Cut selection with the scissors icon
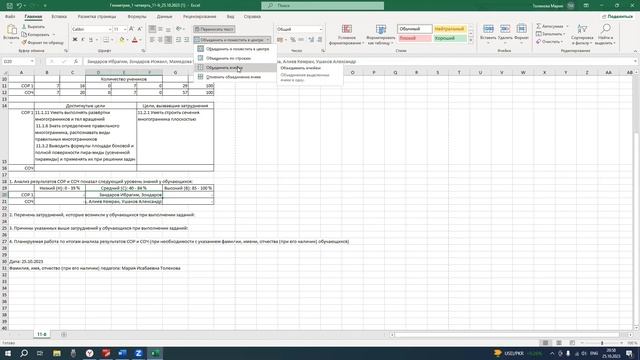The height and width of the screenshot is (360, 640). point(24,27)
